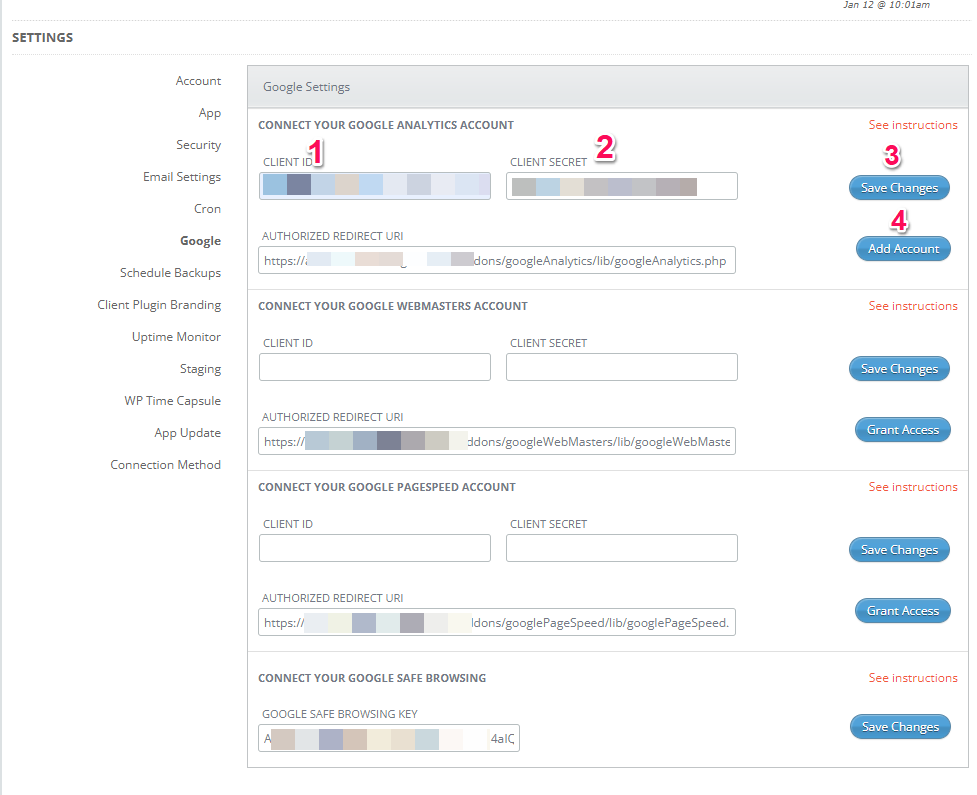Open the Staging settings
Image resolution: width=977 pixels, height=795 pixels.
[200, 369]
